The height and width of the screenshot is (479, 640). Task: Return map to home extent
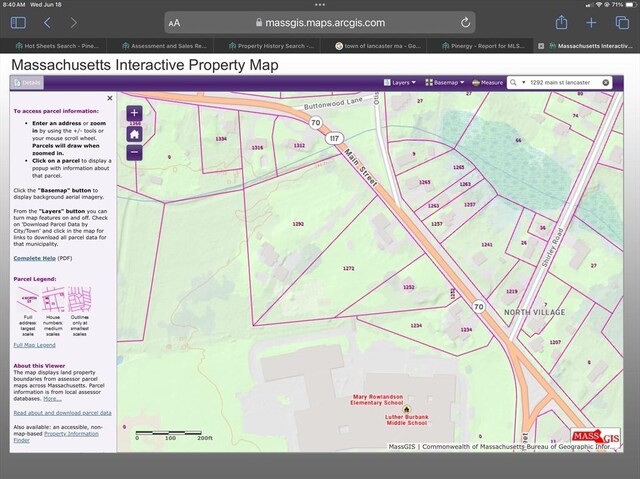click(x=134, y=134)
